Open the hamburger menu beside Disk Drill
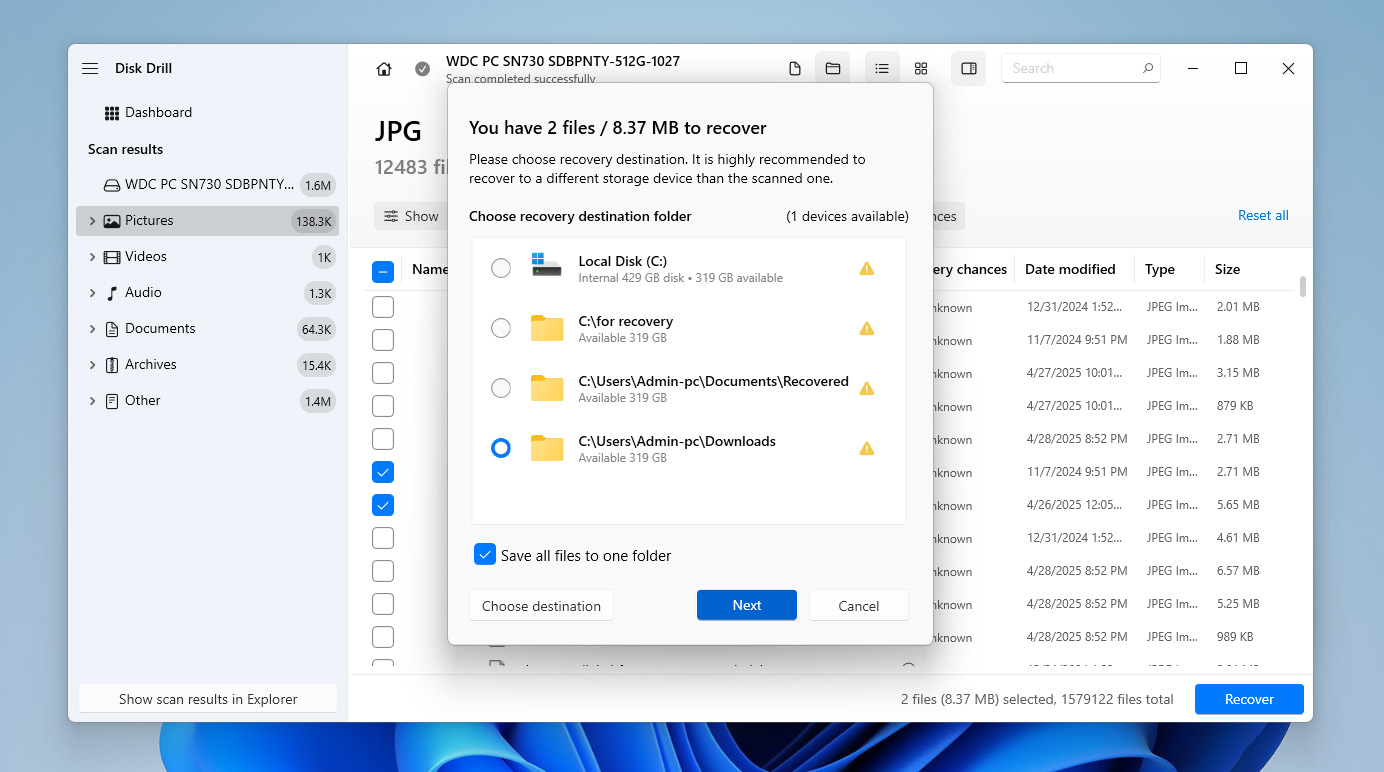 point(90,68)
